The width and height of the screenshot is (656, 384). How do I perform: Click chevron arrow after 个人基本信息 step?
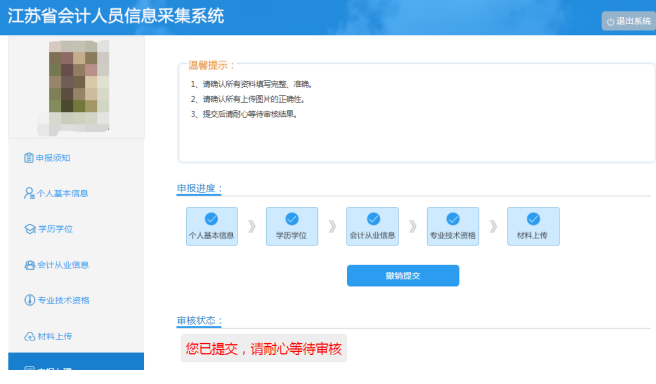252,226
